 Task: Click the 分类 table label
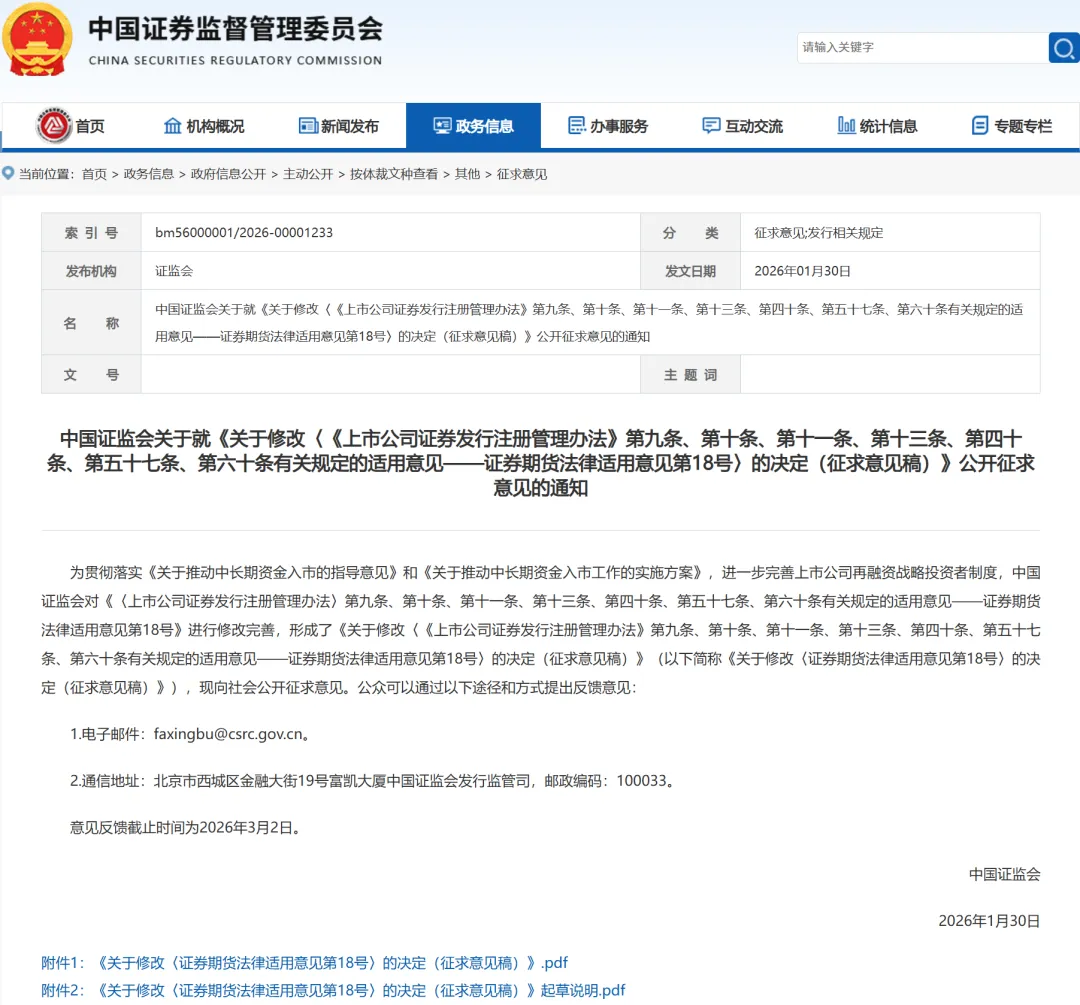(x=690, y=233)
